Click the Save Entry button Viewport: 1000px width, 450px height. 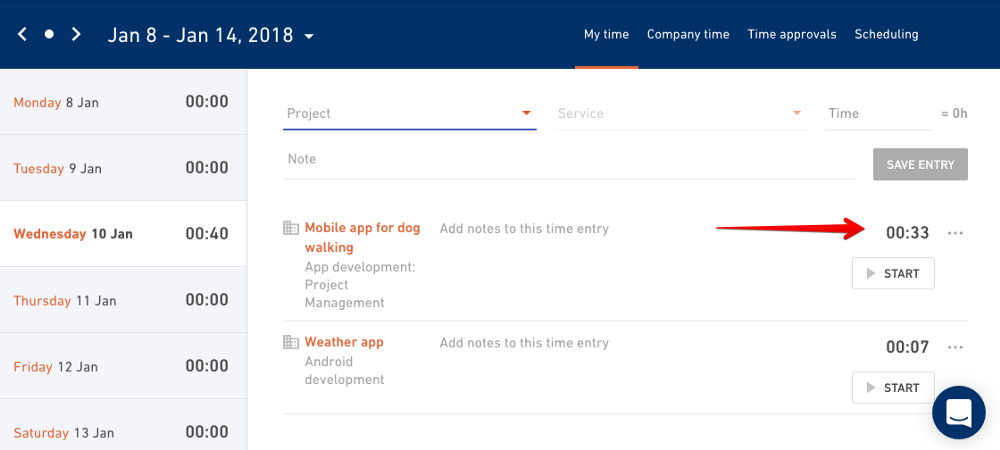point(920,164)
